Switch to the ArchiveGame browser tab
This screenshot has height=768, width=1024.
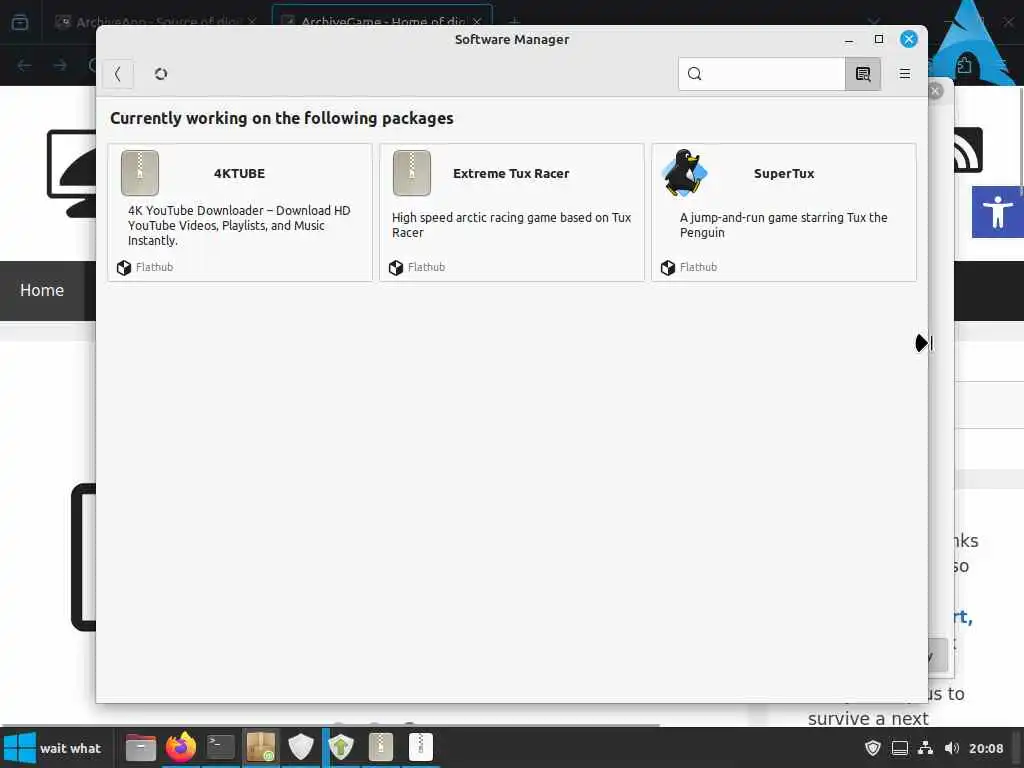(382, 22)
